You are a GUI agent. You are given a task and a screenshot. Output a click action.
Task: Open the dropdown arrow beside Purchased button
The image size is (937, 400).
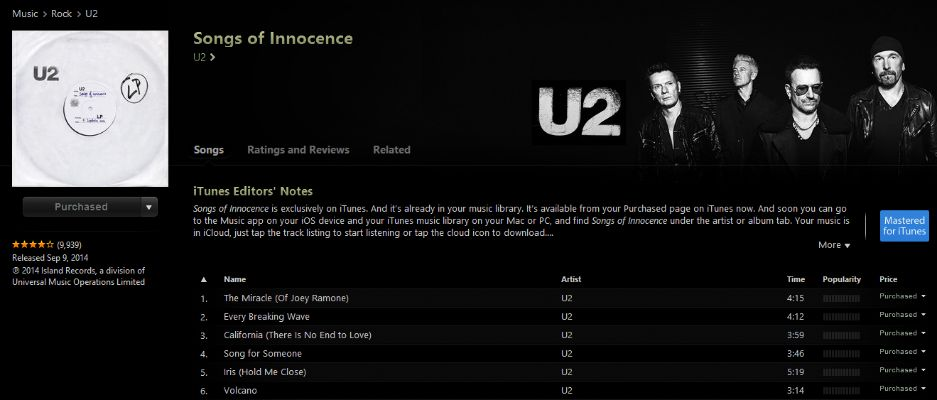pos(149,207)
